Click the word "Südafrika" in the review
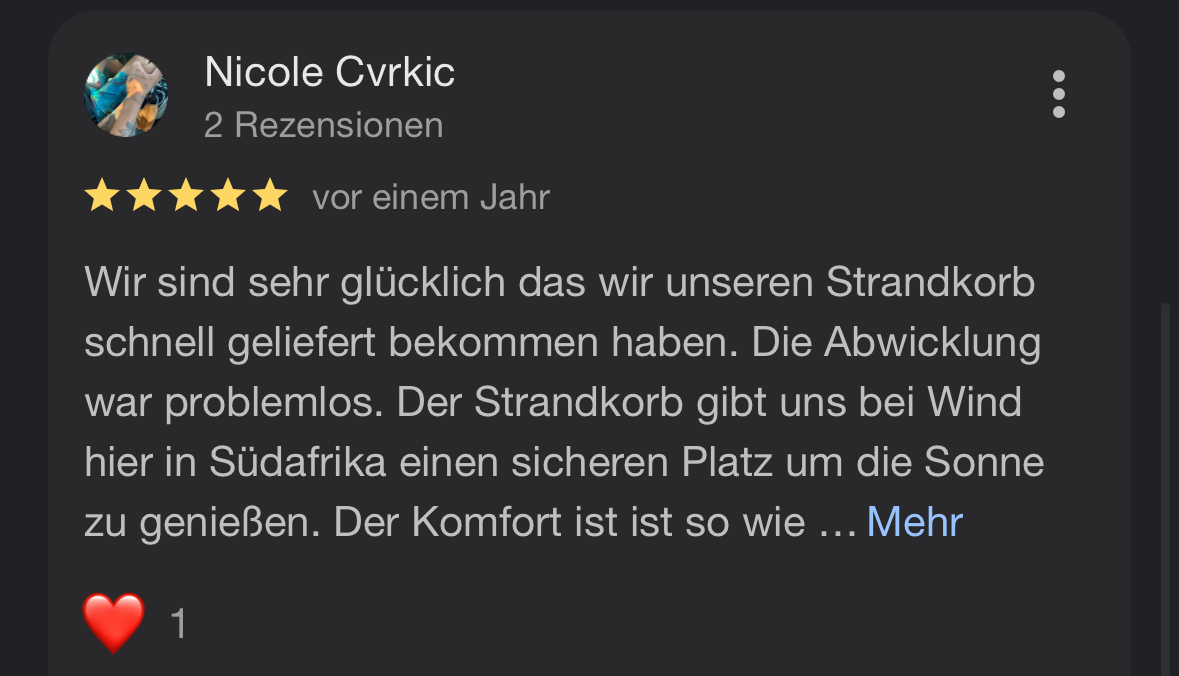This screenshot has width=1179, height=676. [297, 463]
